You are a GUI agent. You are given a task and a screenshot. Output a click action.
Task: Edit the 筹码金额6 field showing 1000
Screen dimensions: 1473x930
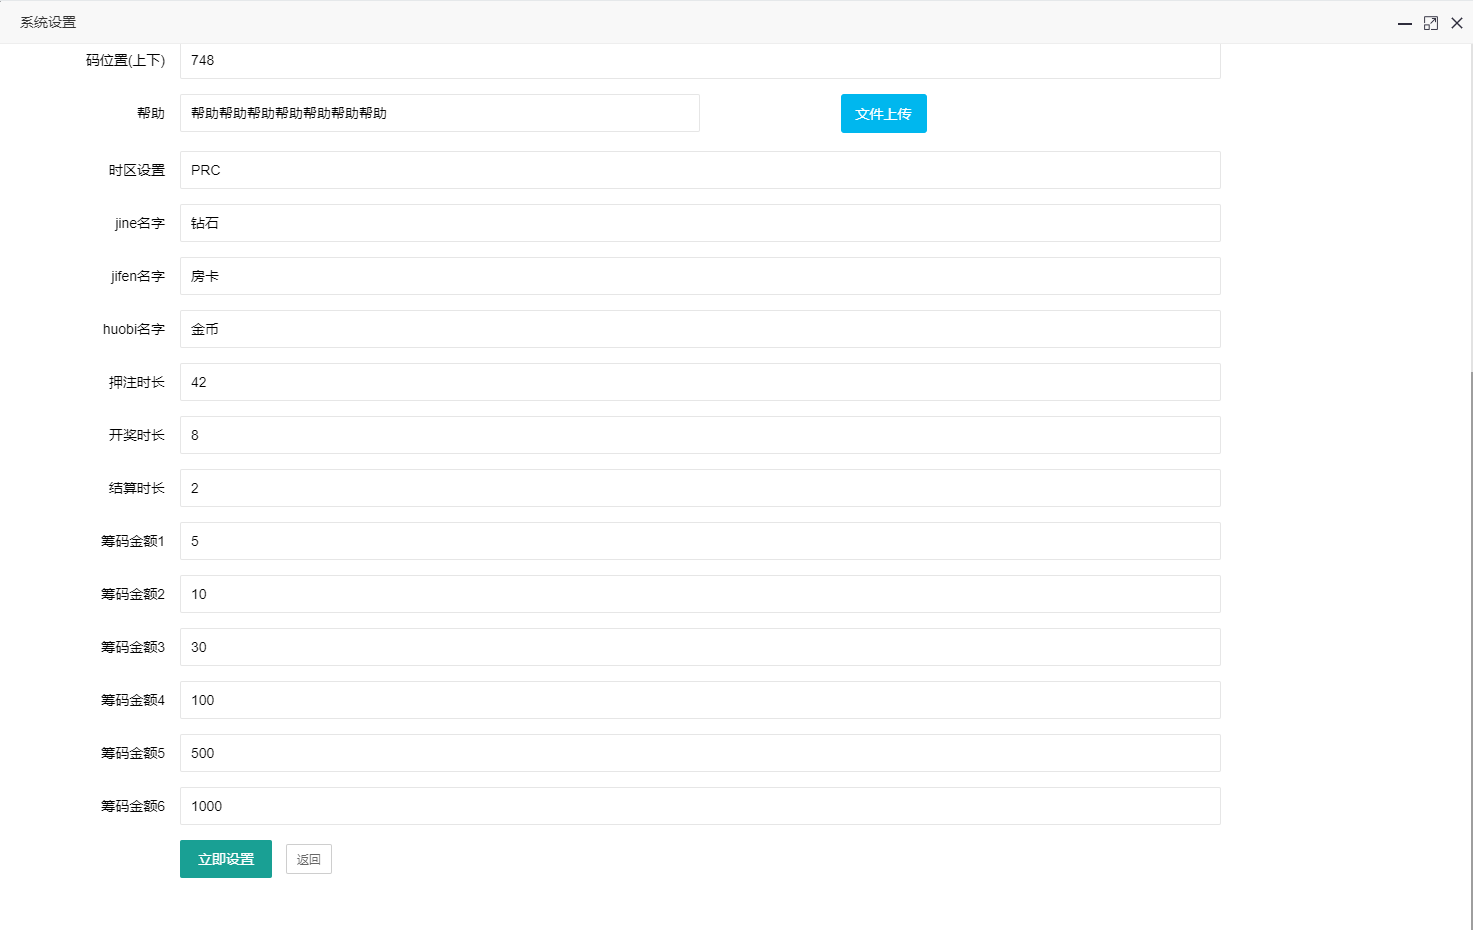coord(699,806)
